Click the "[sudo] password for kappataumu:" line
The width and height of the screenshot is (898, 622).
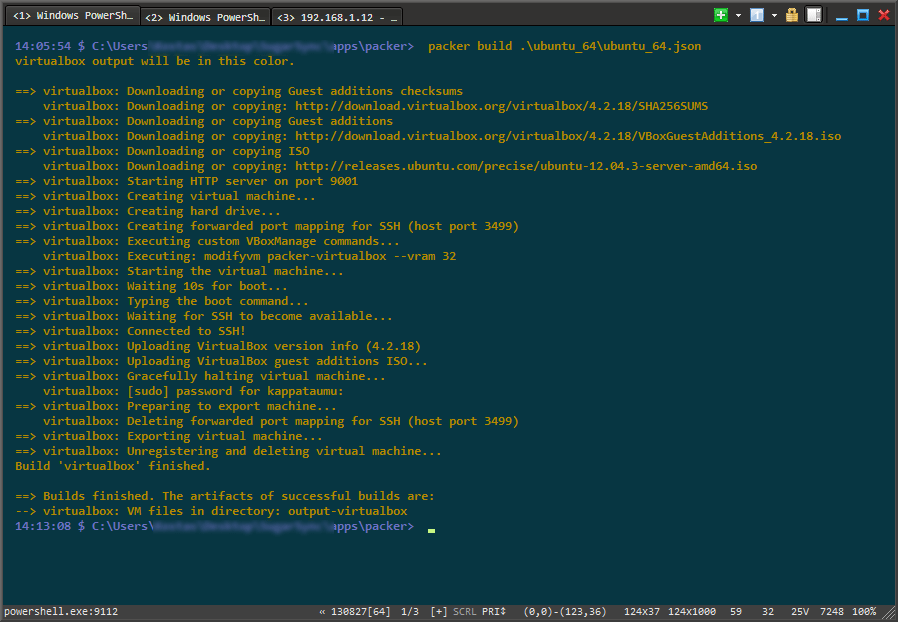point(193,391)
